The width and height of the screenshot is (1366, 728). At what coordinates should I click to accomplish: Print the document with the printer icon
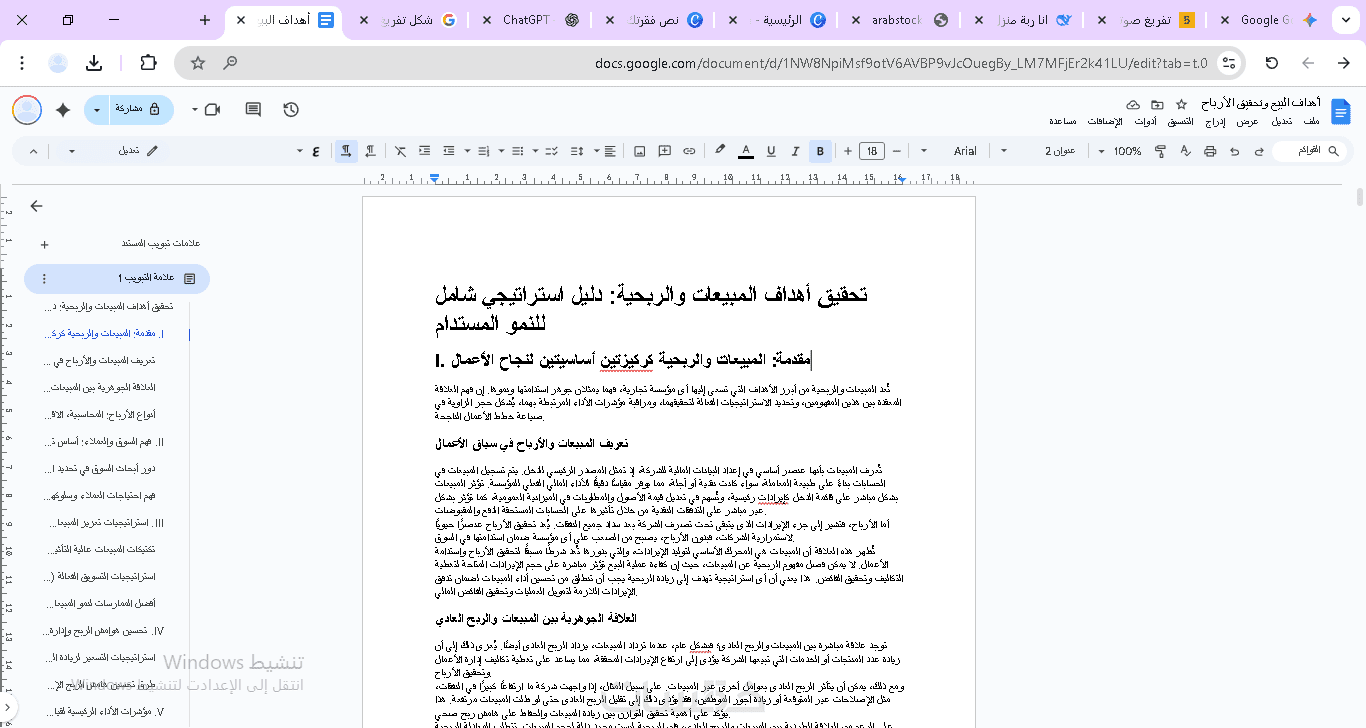click(x=1210, y=151)
